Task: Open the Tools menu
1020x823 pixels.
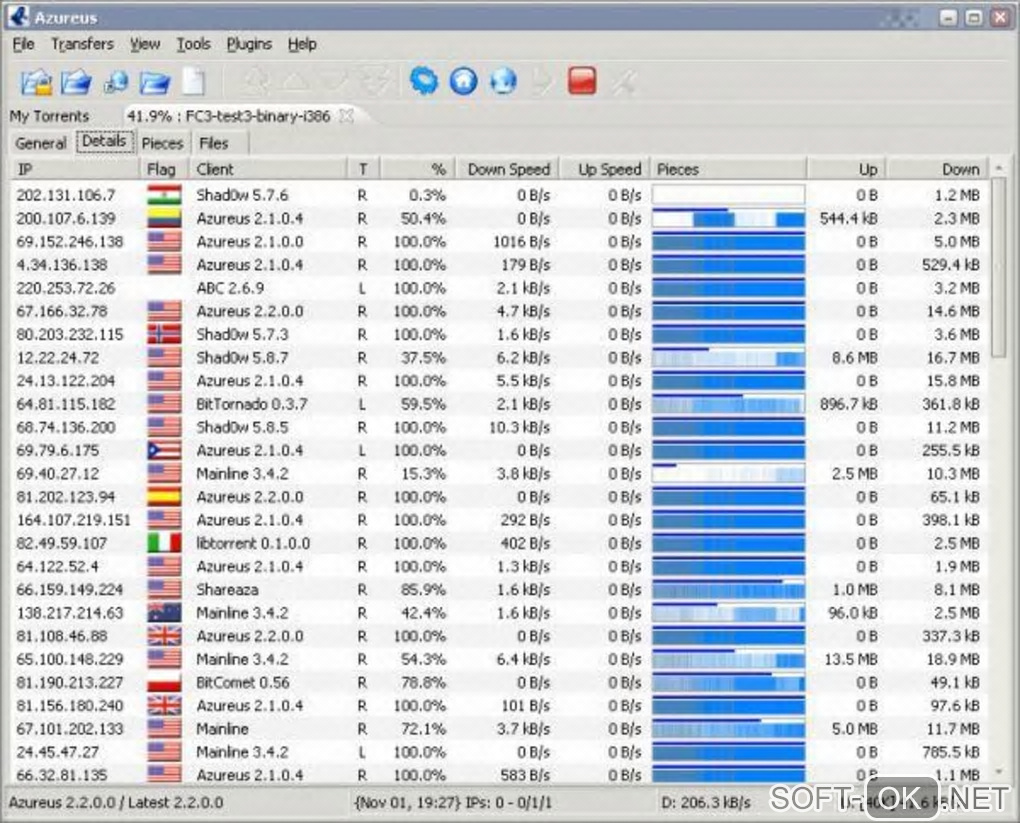Action: (193, 44)
